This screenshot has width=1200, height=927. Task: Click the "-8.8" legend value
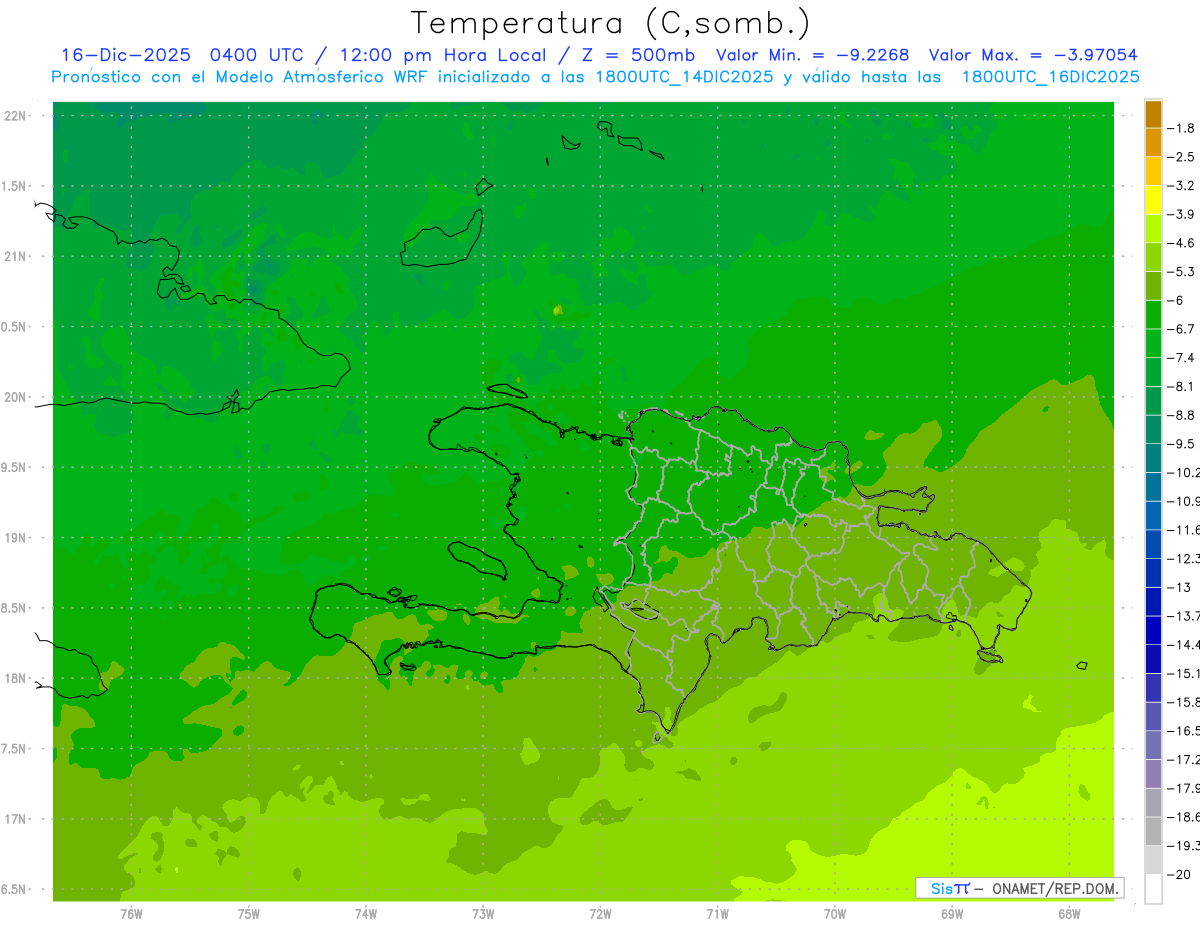click(1180, 415)
